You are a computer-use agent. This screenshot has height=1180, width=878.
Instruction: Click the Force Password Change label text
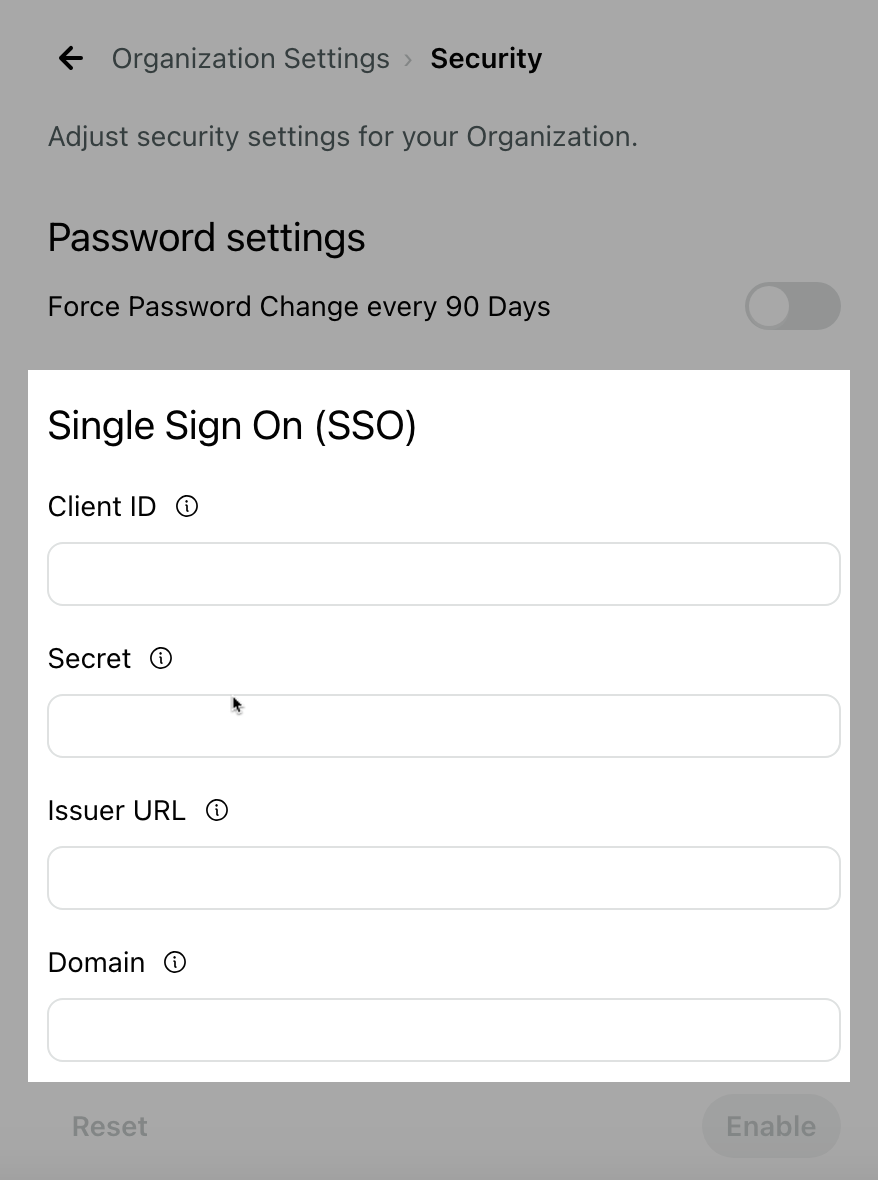pyautogui.click(x=299, y=307)
